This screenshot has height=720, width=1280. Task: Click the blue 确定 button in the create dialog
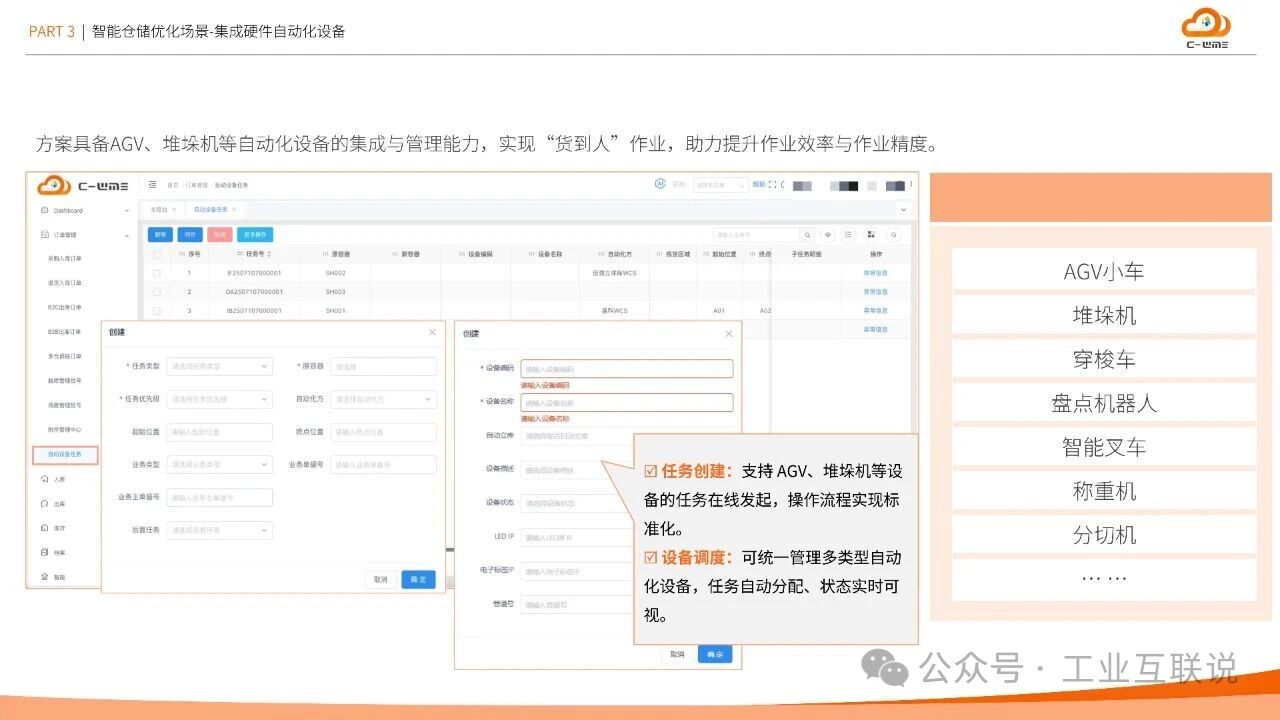417,578
